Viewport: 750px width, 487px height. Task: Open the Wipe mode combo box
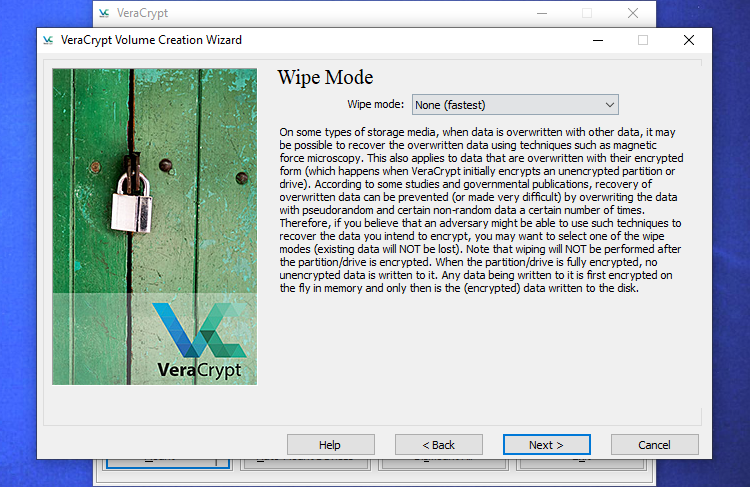pos(514,104)
